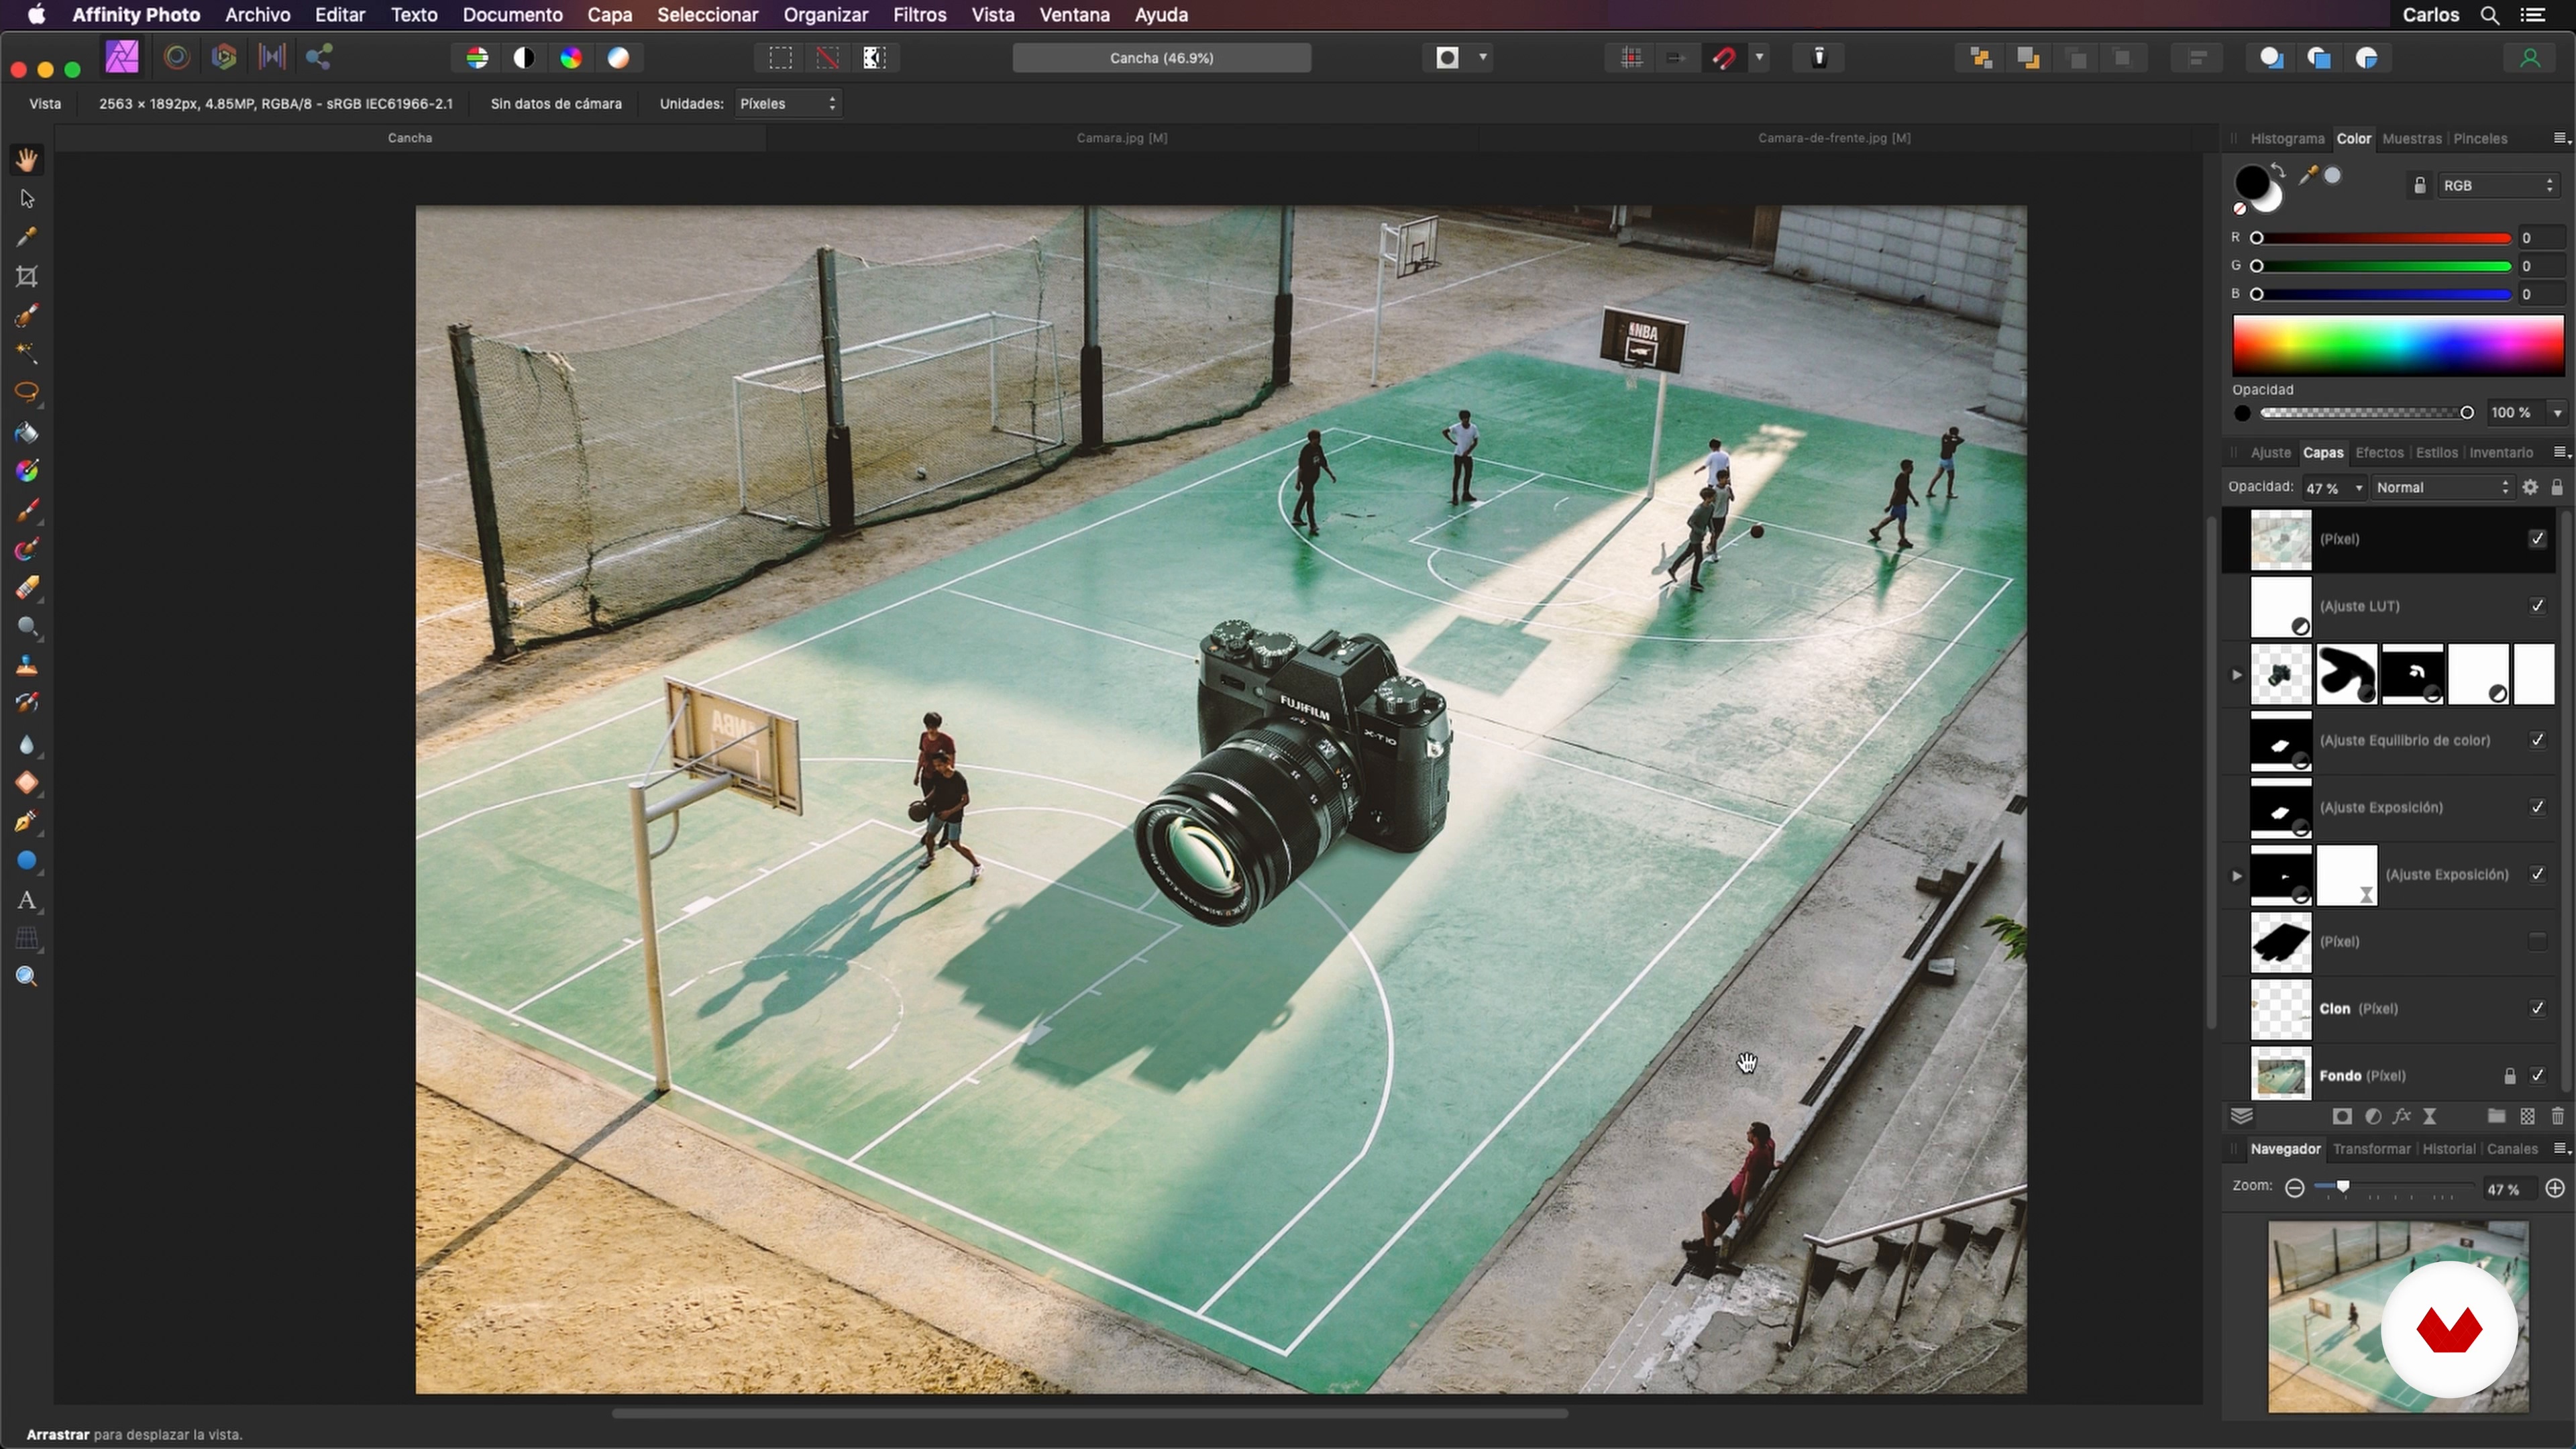This screenshot has height=1449, width=2576.
Task: Click the Vista context toolbar label
Action: (x=45, y=104)
